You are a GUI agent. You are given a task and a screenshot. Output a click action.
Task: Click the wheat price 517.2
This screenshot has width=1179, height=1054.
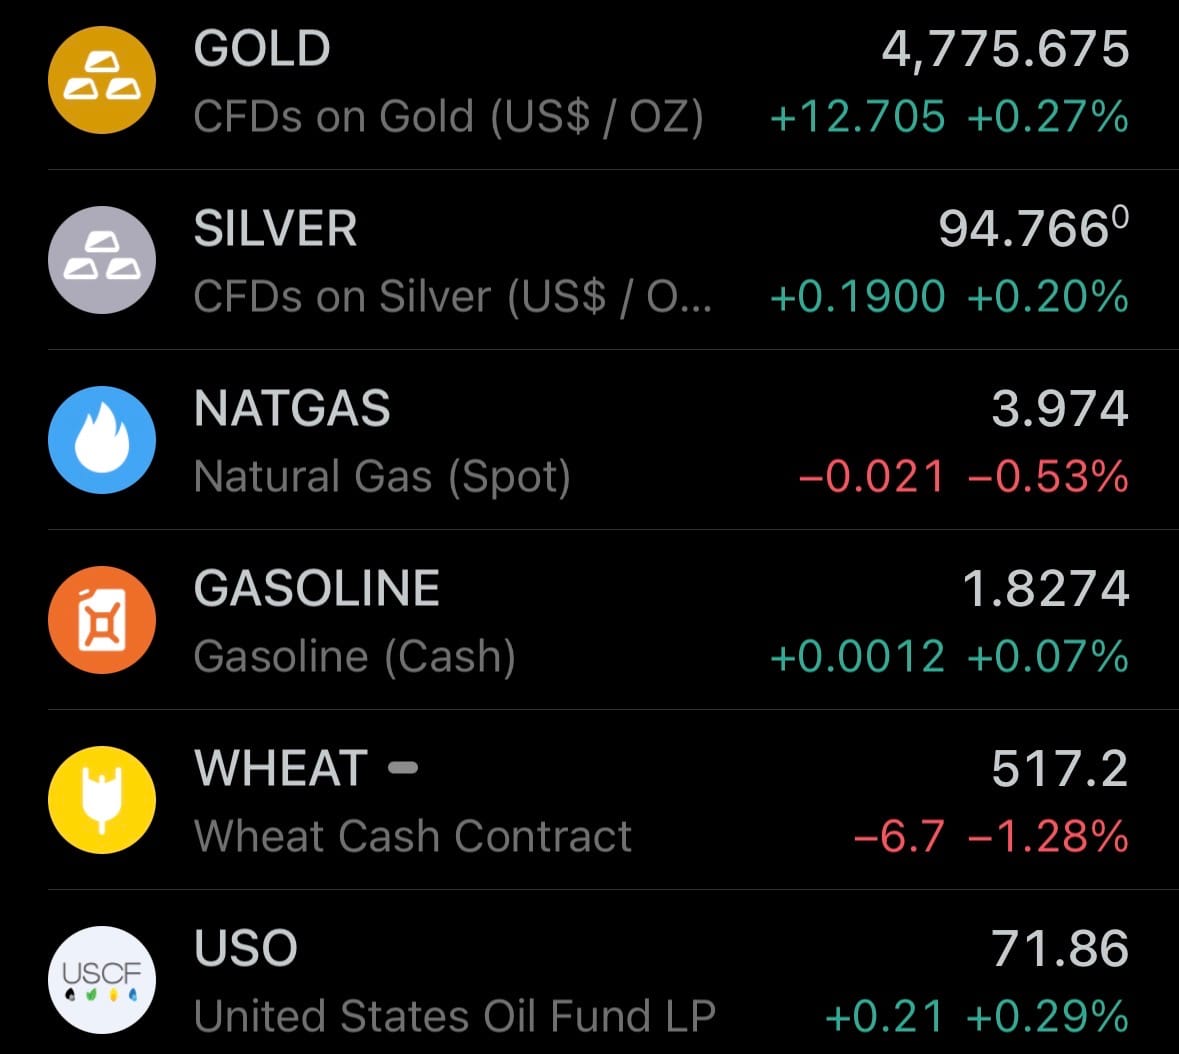click(x=1059, y=769)
